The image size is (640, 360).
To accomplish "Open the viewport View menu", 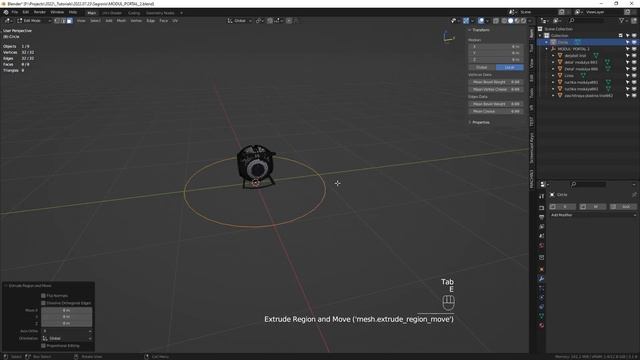I will coord(81,20).
